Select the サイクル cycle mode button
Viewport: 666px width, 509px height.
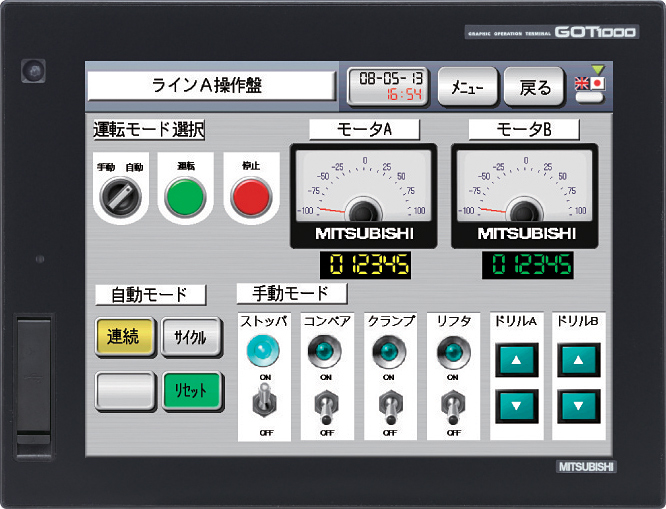[191, 337]
